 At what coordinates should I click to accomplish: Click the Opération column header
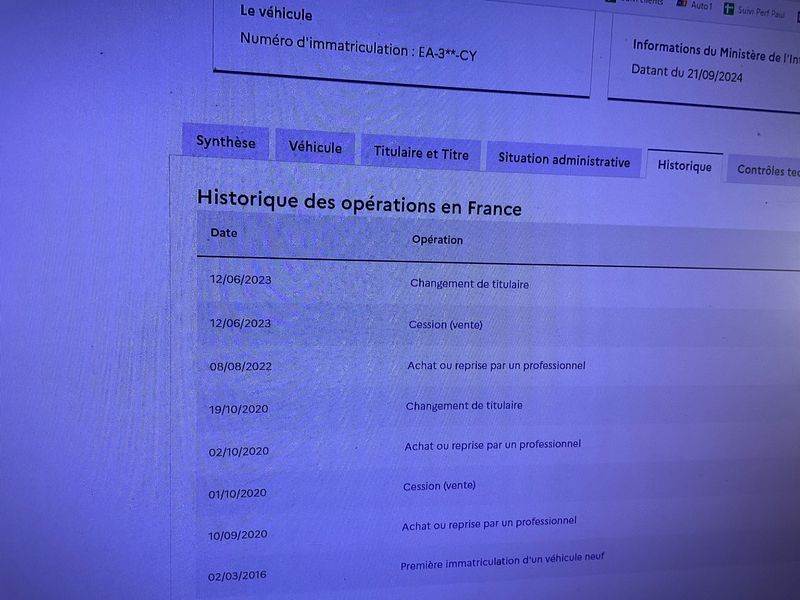point(437,240)
